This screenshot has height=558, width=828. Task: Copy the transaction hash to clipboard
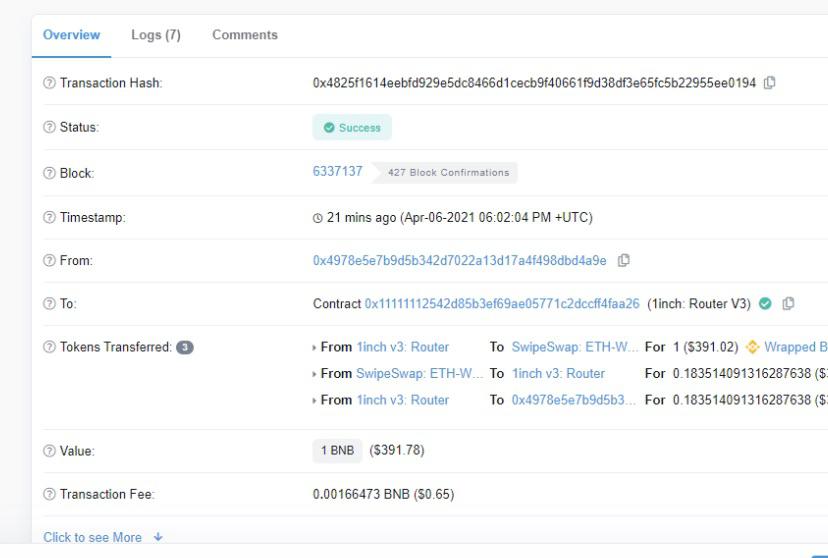click(x=770, y=82)
